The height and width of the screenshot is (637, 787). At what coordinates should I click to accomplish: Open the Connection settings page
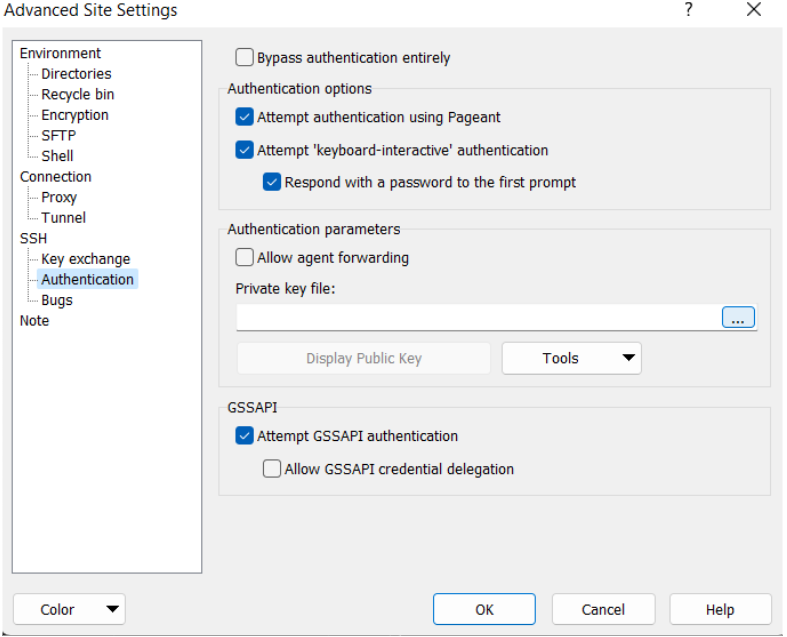[56, 177]
